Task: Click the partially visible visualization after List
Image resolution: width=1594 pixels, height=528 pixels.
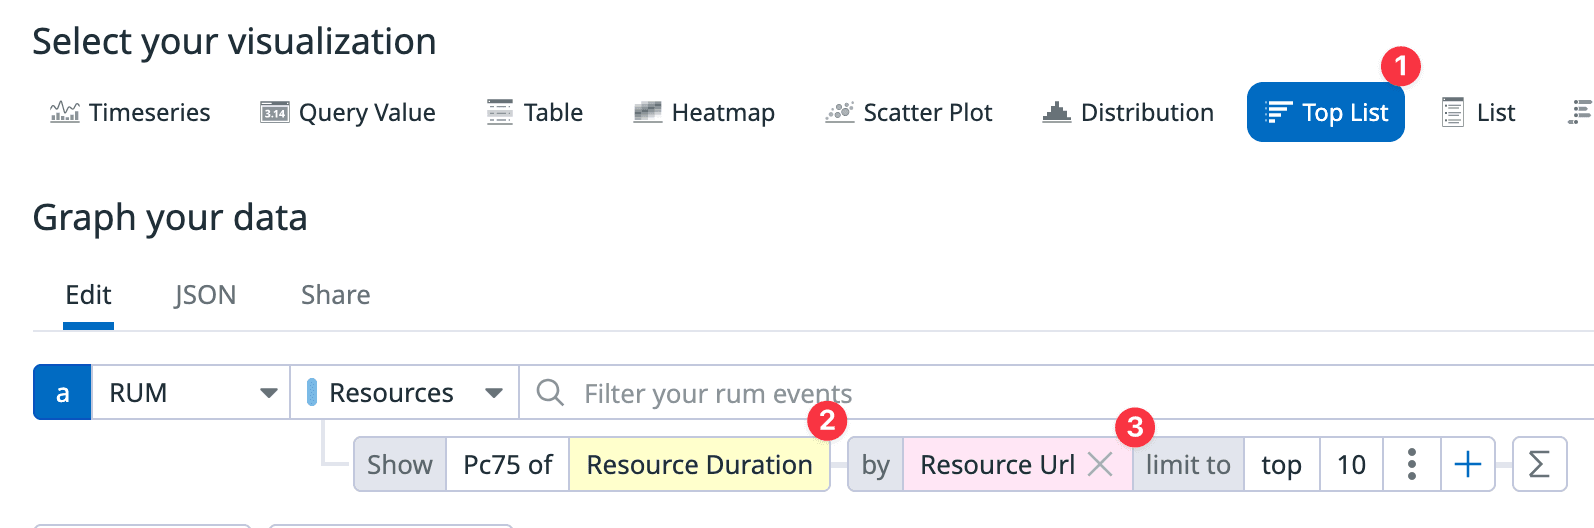Action: [1579, 112]
